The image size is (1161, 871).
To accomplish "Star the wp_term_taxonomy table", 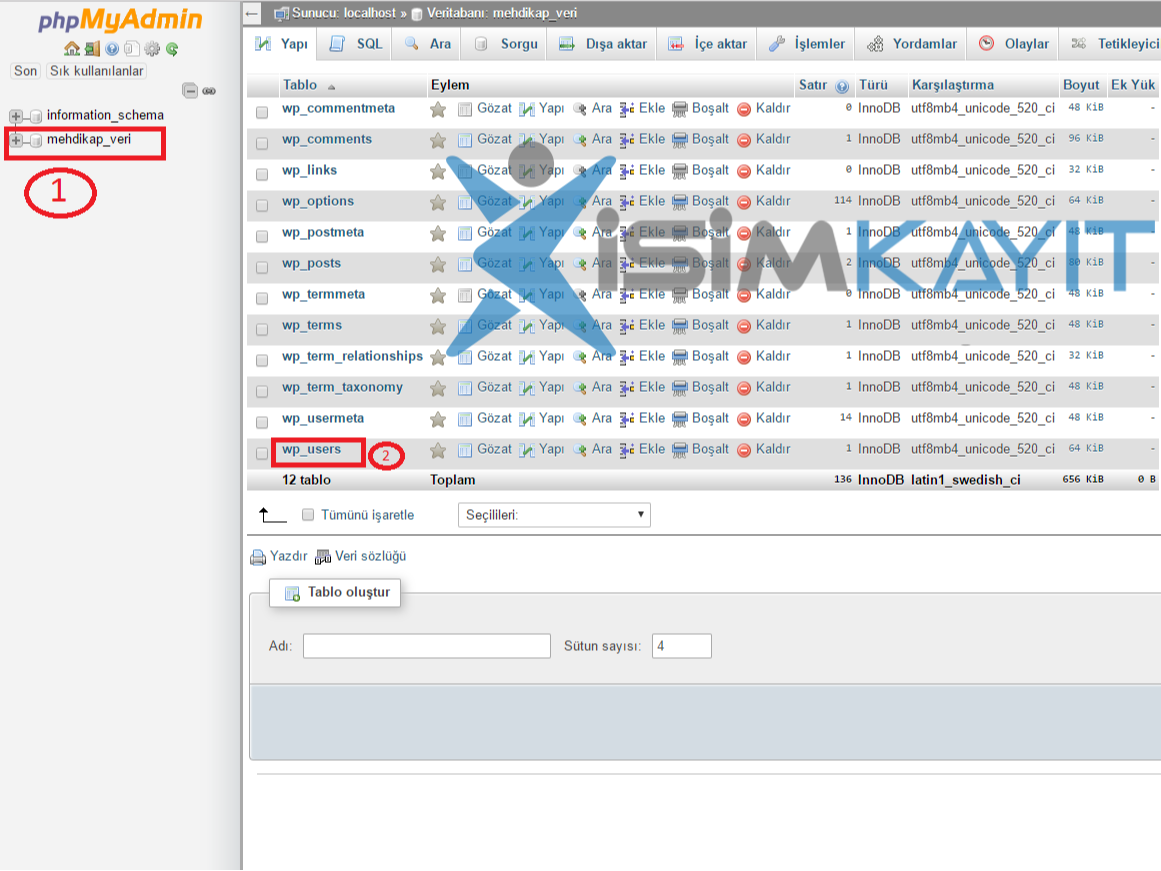I will click(x=438, y=388).
